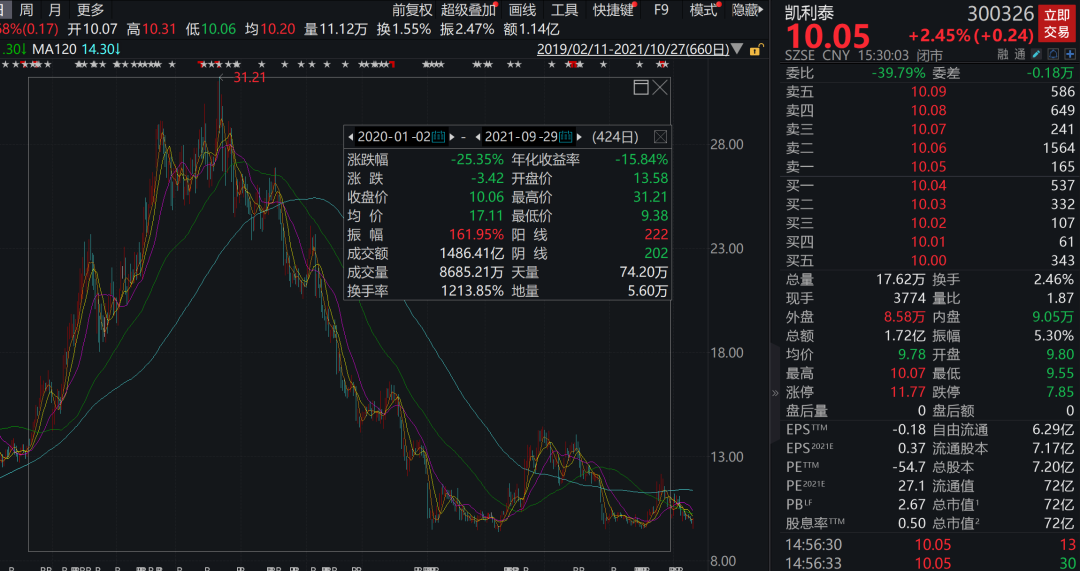This screenshot has width=1080, height=571.
Task: Open end date calendar picker 2021-09-29
Action: tap(565, 136)
